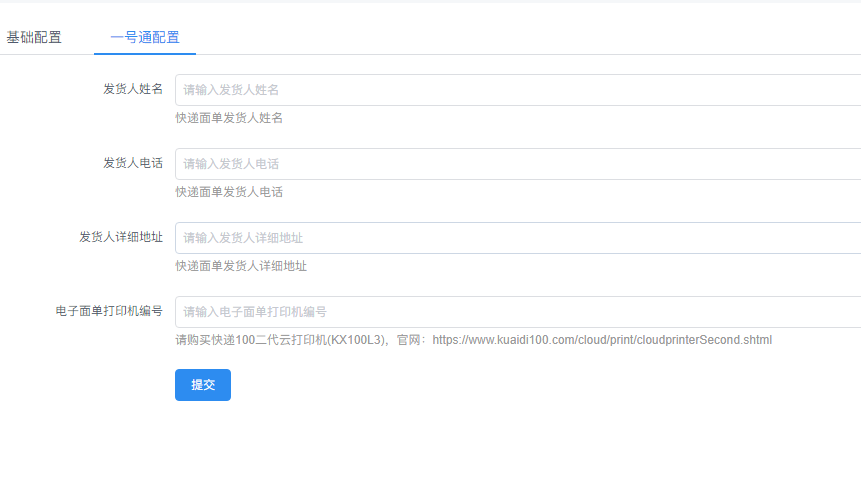Screen dimensions: 861x485
Task: Select the 一号通配置 tab
Action: 145,38
